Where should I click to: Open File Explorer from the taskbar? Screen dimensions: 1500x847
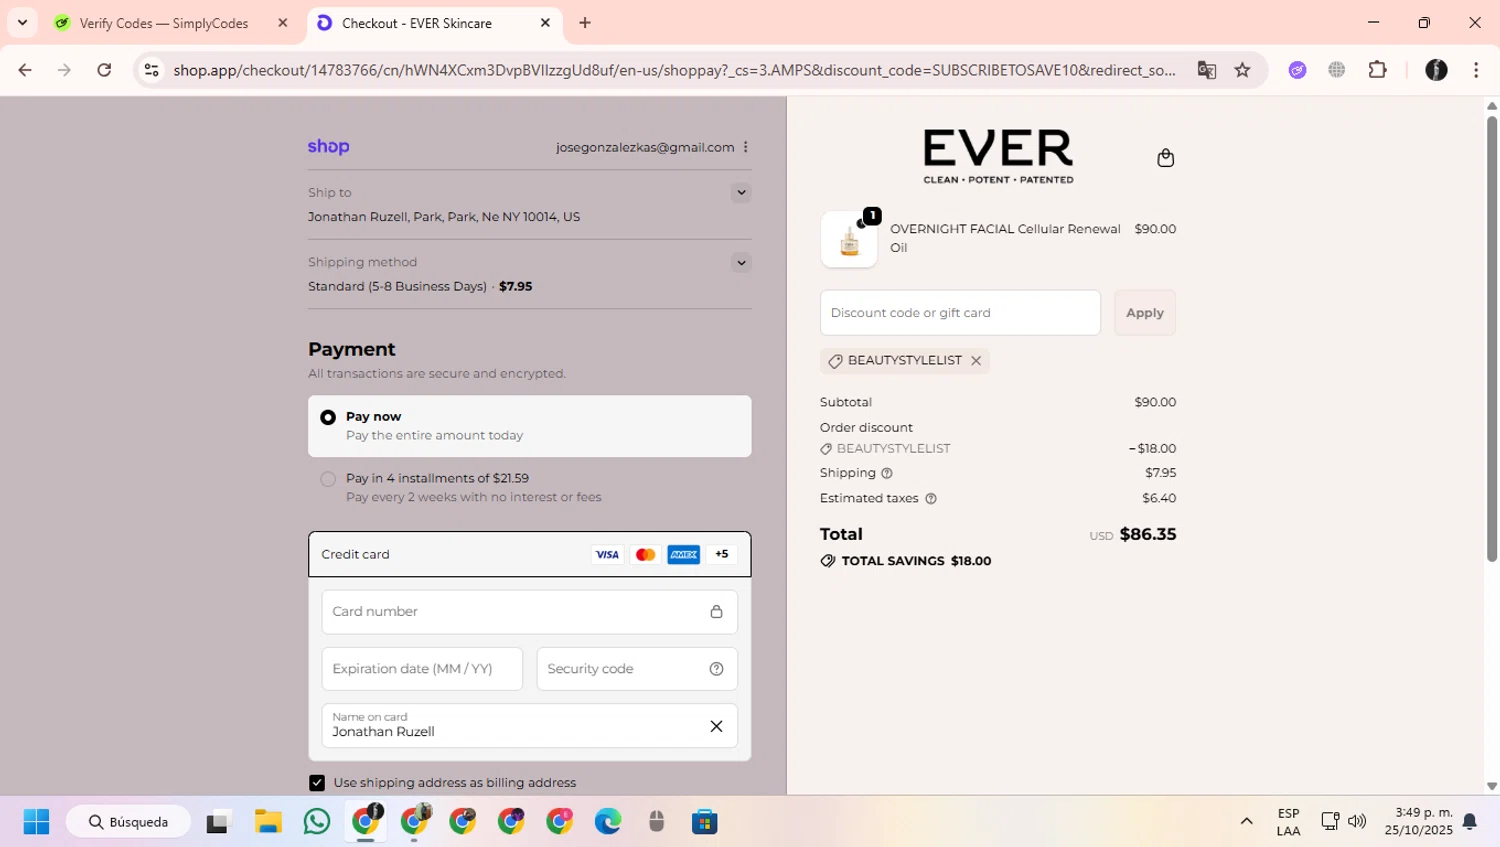pyautogui.click(x=268, y=821)
